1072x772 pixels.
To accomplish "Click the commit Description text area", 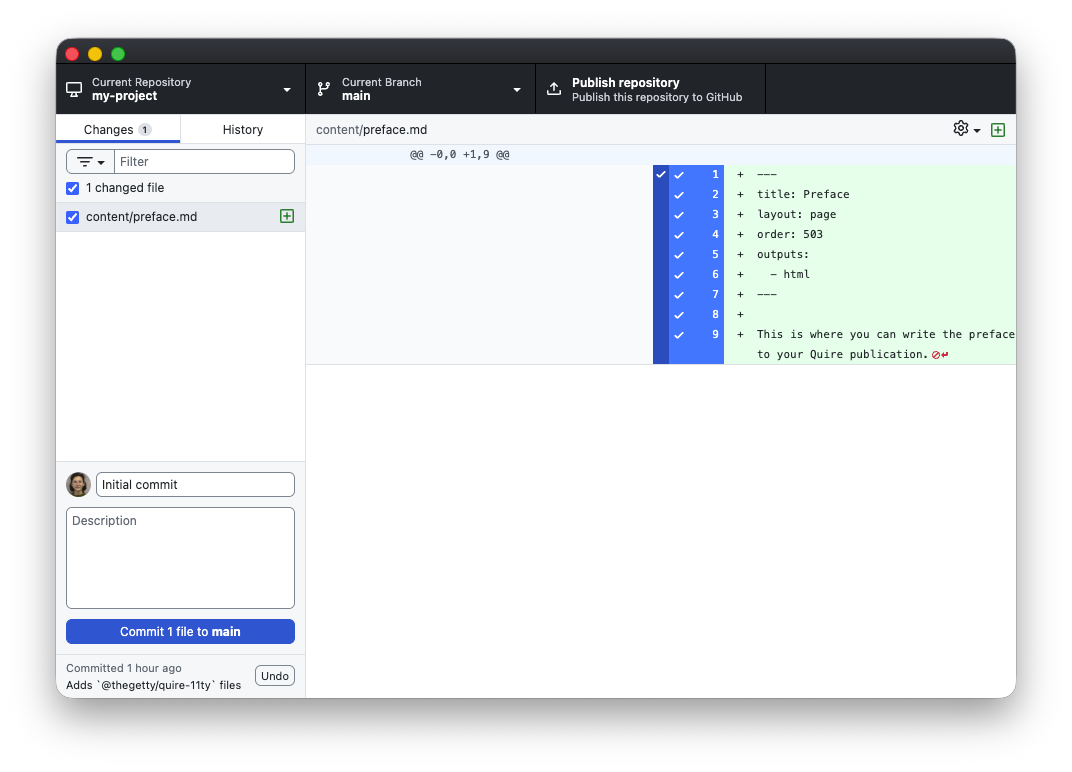I will click(180, 558).
